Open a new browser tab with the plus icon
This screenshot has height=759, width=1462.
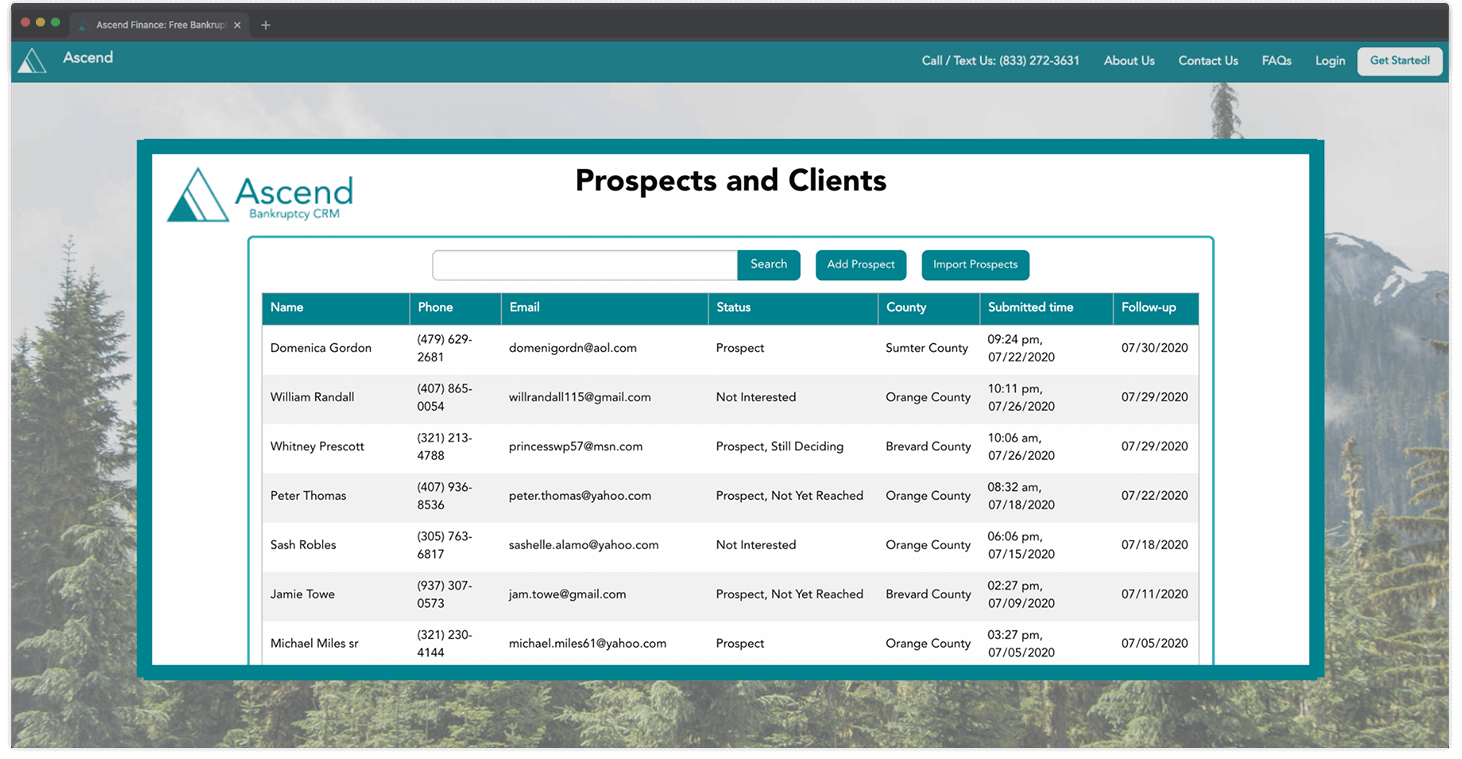pos(265,25)
